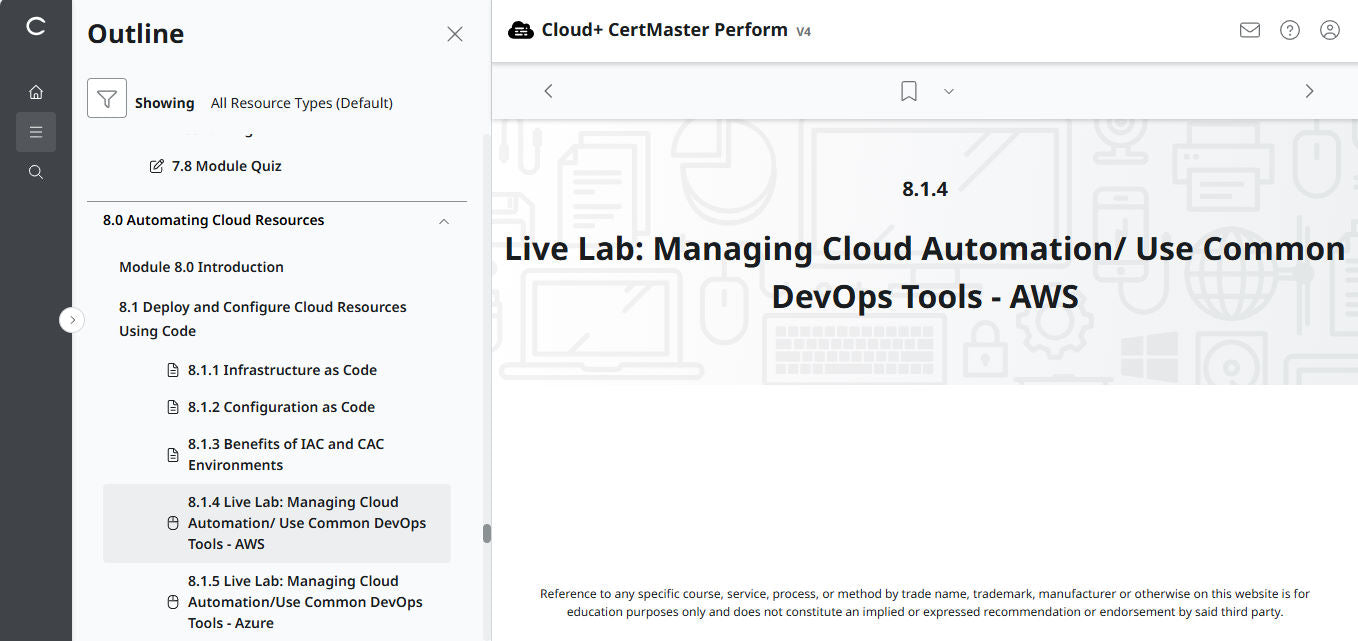Close the Outline panel with the X
The image size is (1358, 641).
click(455, 33)
